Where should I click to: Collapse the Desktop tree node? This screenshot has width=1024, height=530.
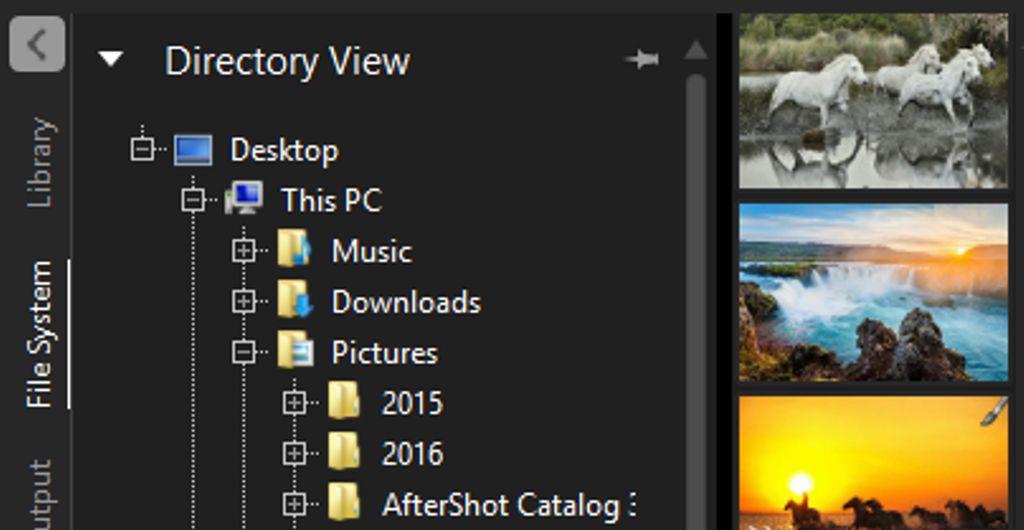pyautogui.click(x=143, y=150)
